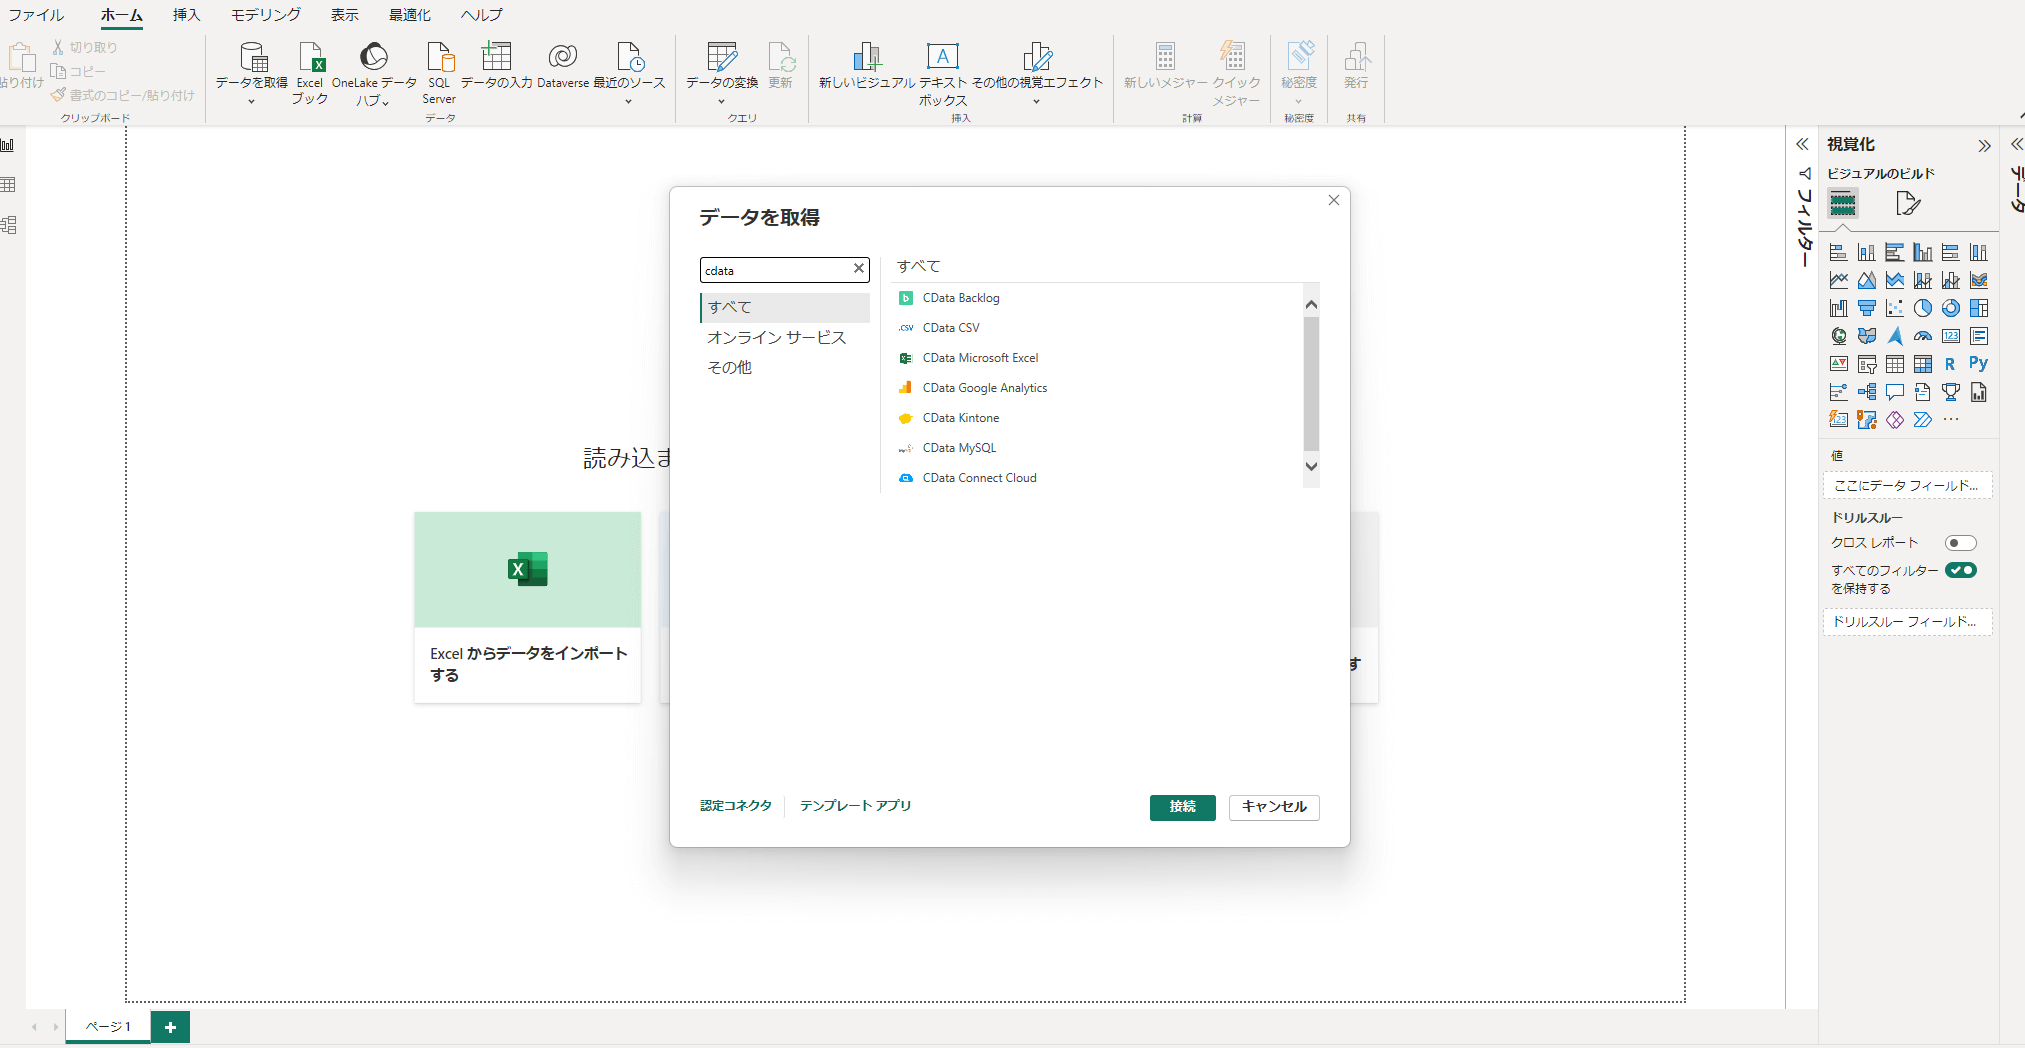This screenshot has width=2025, height=1048.
Task: Expand the データを取得 ribbon dropdown
Action: [252, 101]
